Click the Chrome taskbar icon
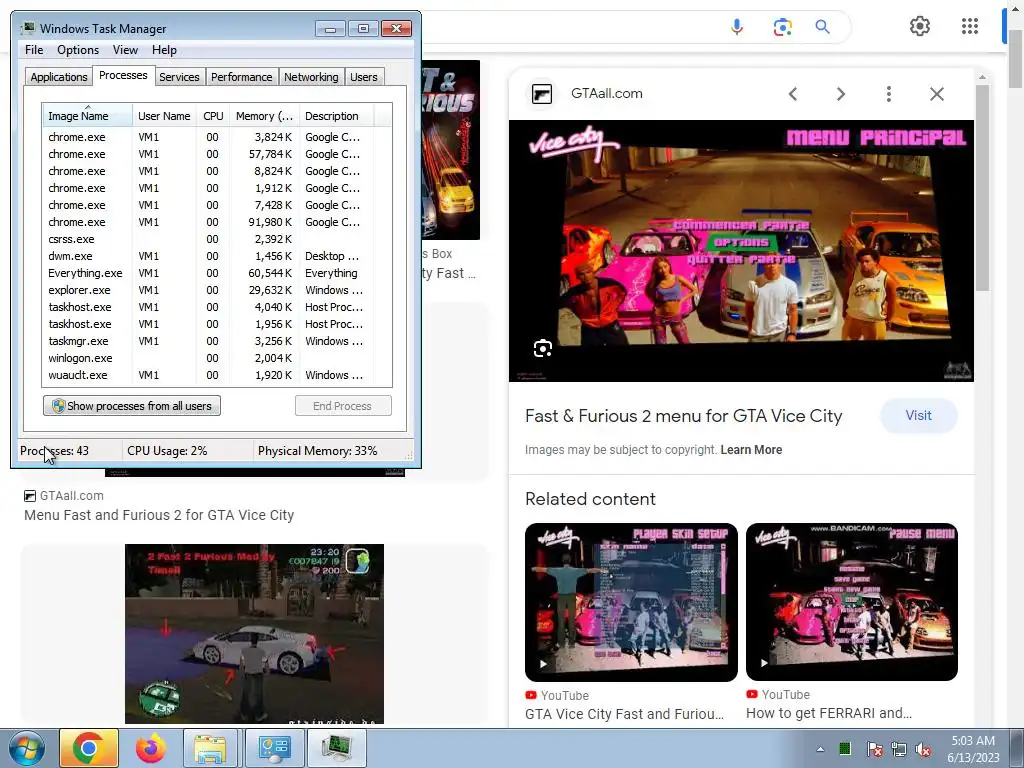The width and height of the screenshot is (1024, 768). coord(89,748)
